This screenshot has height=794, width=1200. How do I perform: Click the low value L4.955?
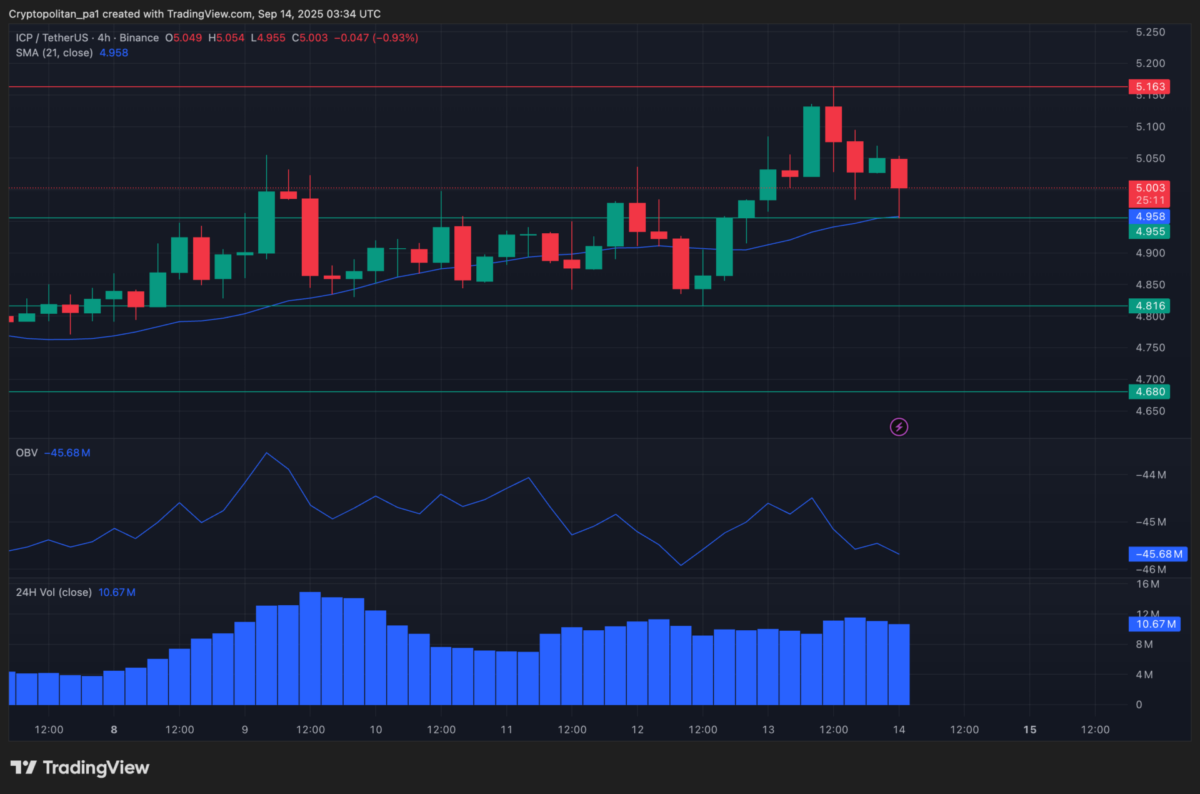pos(267,38)
